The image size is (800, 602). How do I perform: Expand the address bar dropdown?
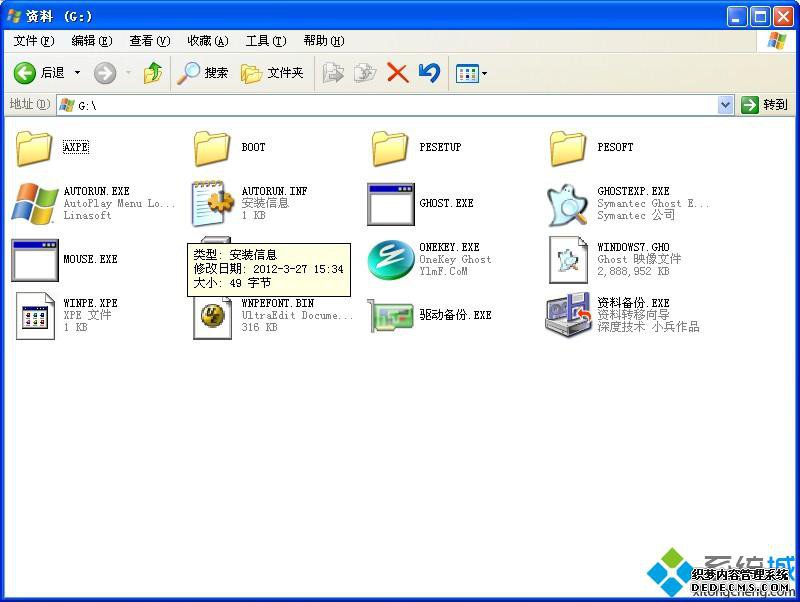(725, 105)
